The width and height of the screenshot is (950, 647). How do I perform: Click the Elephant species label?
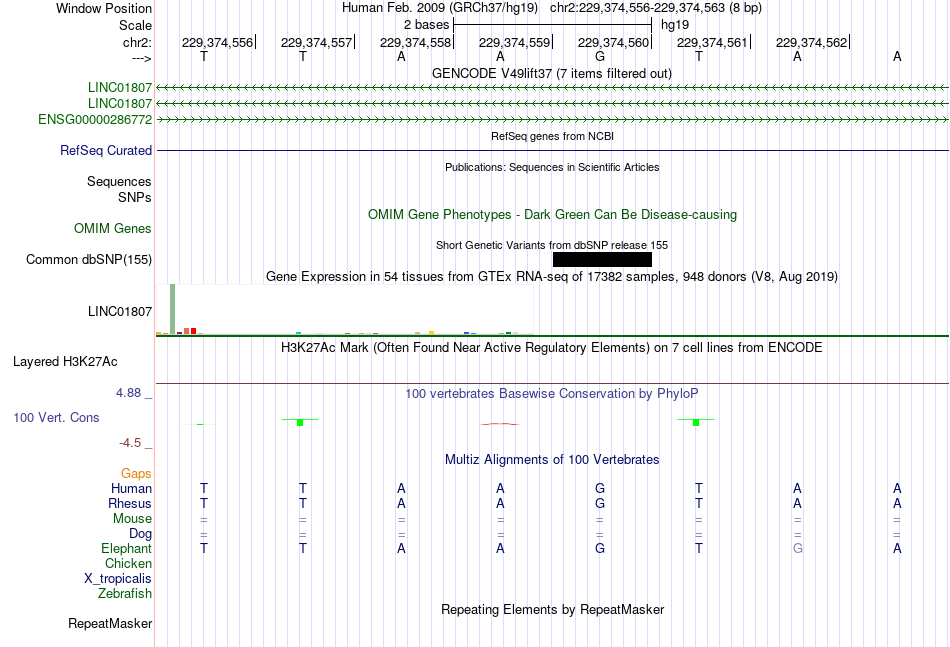(126, 548)
